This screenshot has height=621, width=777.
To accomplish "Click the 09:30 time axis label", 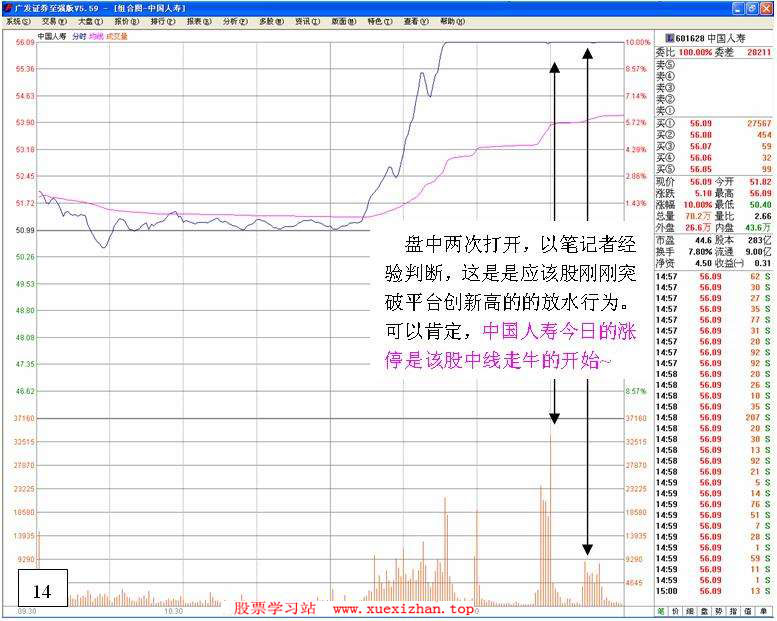I will click(27, 611).
